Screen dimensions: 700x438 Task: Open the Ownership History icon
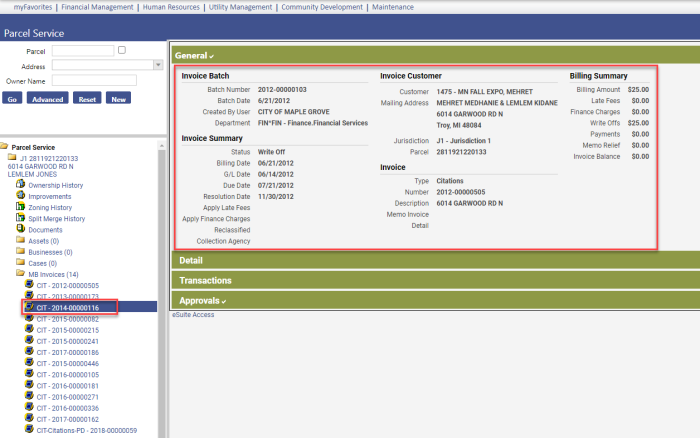21,184
